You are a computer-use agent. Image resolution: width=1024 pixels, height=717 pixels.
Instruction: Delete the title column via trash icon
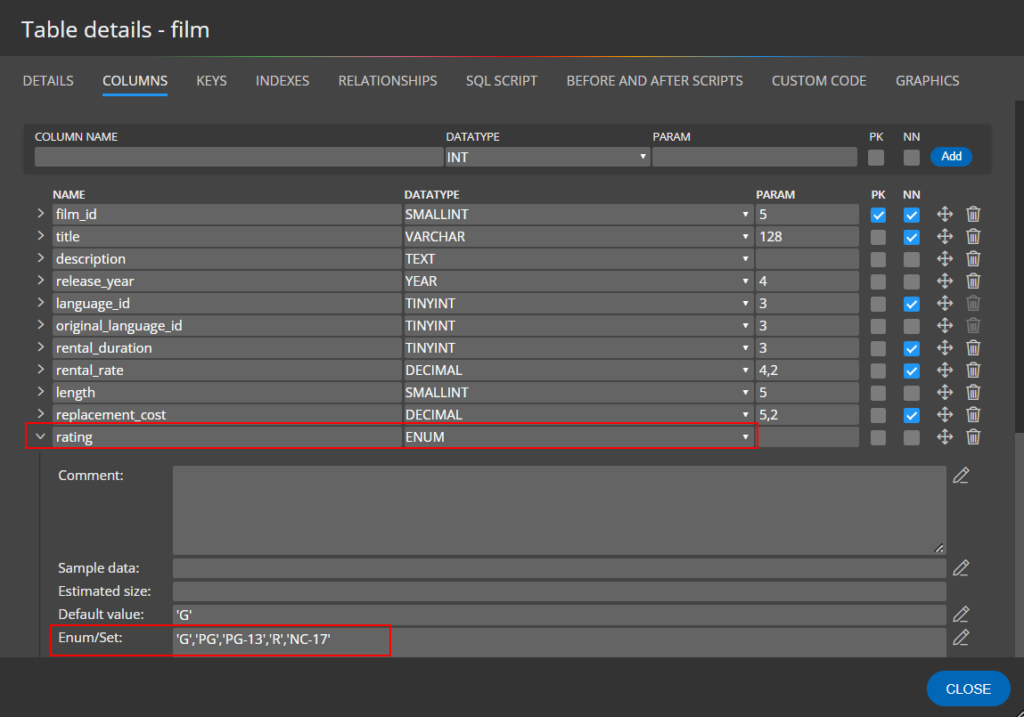click(973, 236)
